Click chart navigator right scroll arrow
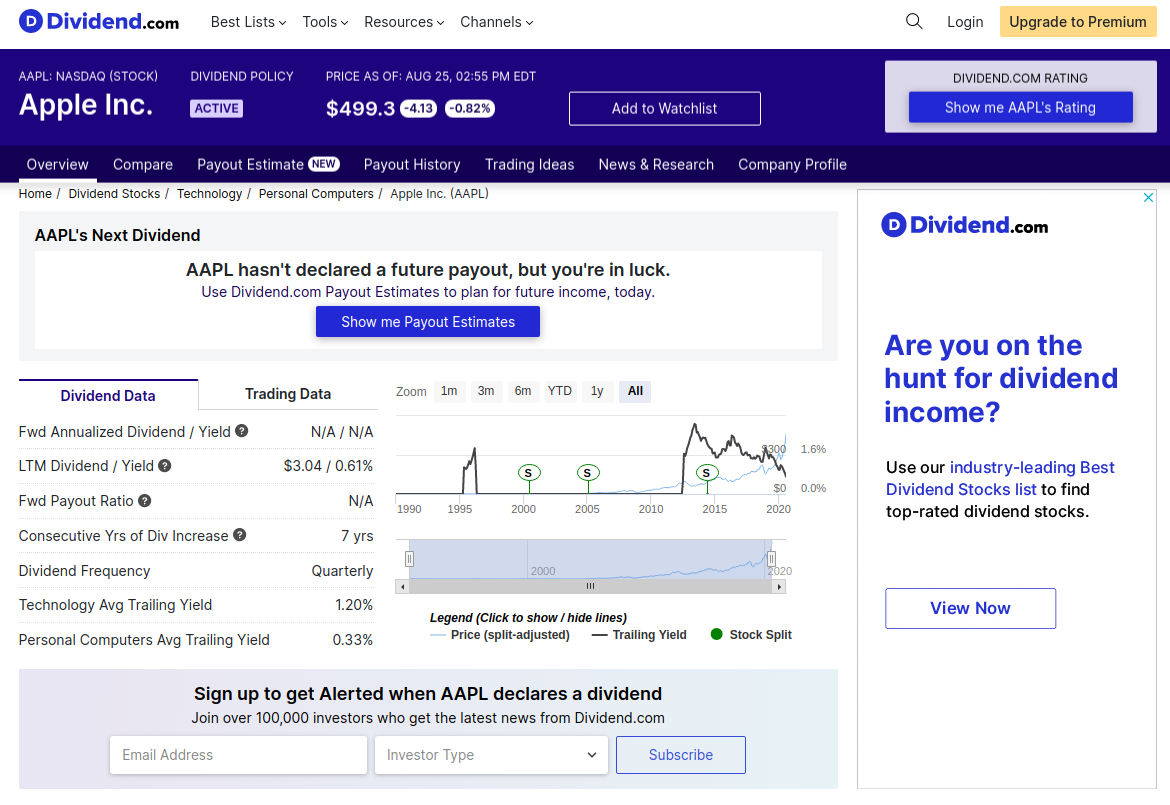 click(779, 586)
